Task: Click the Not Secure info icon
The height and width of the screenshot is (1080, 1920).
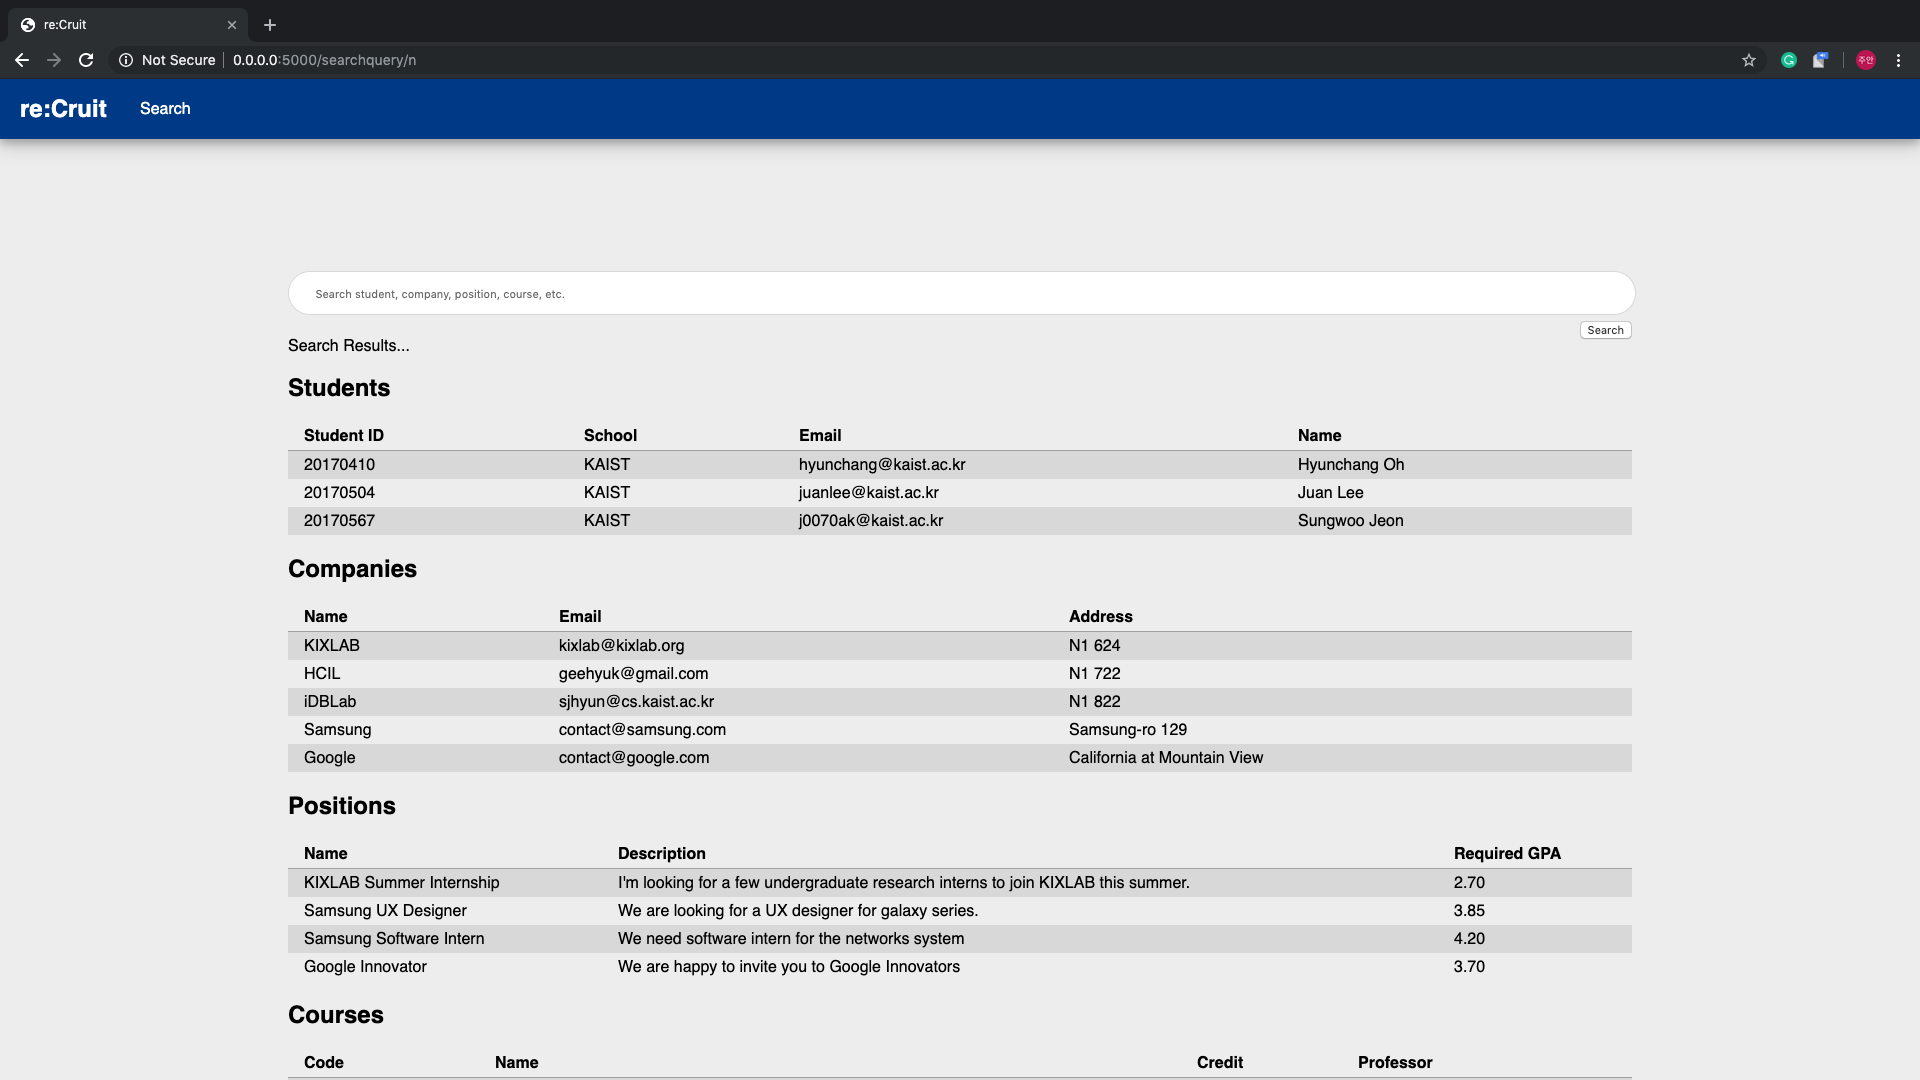Action: click(126, 60)
